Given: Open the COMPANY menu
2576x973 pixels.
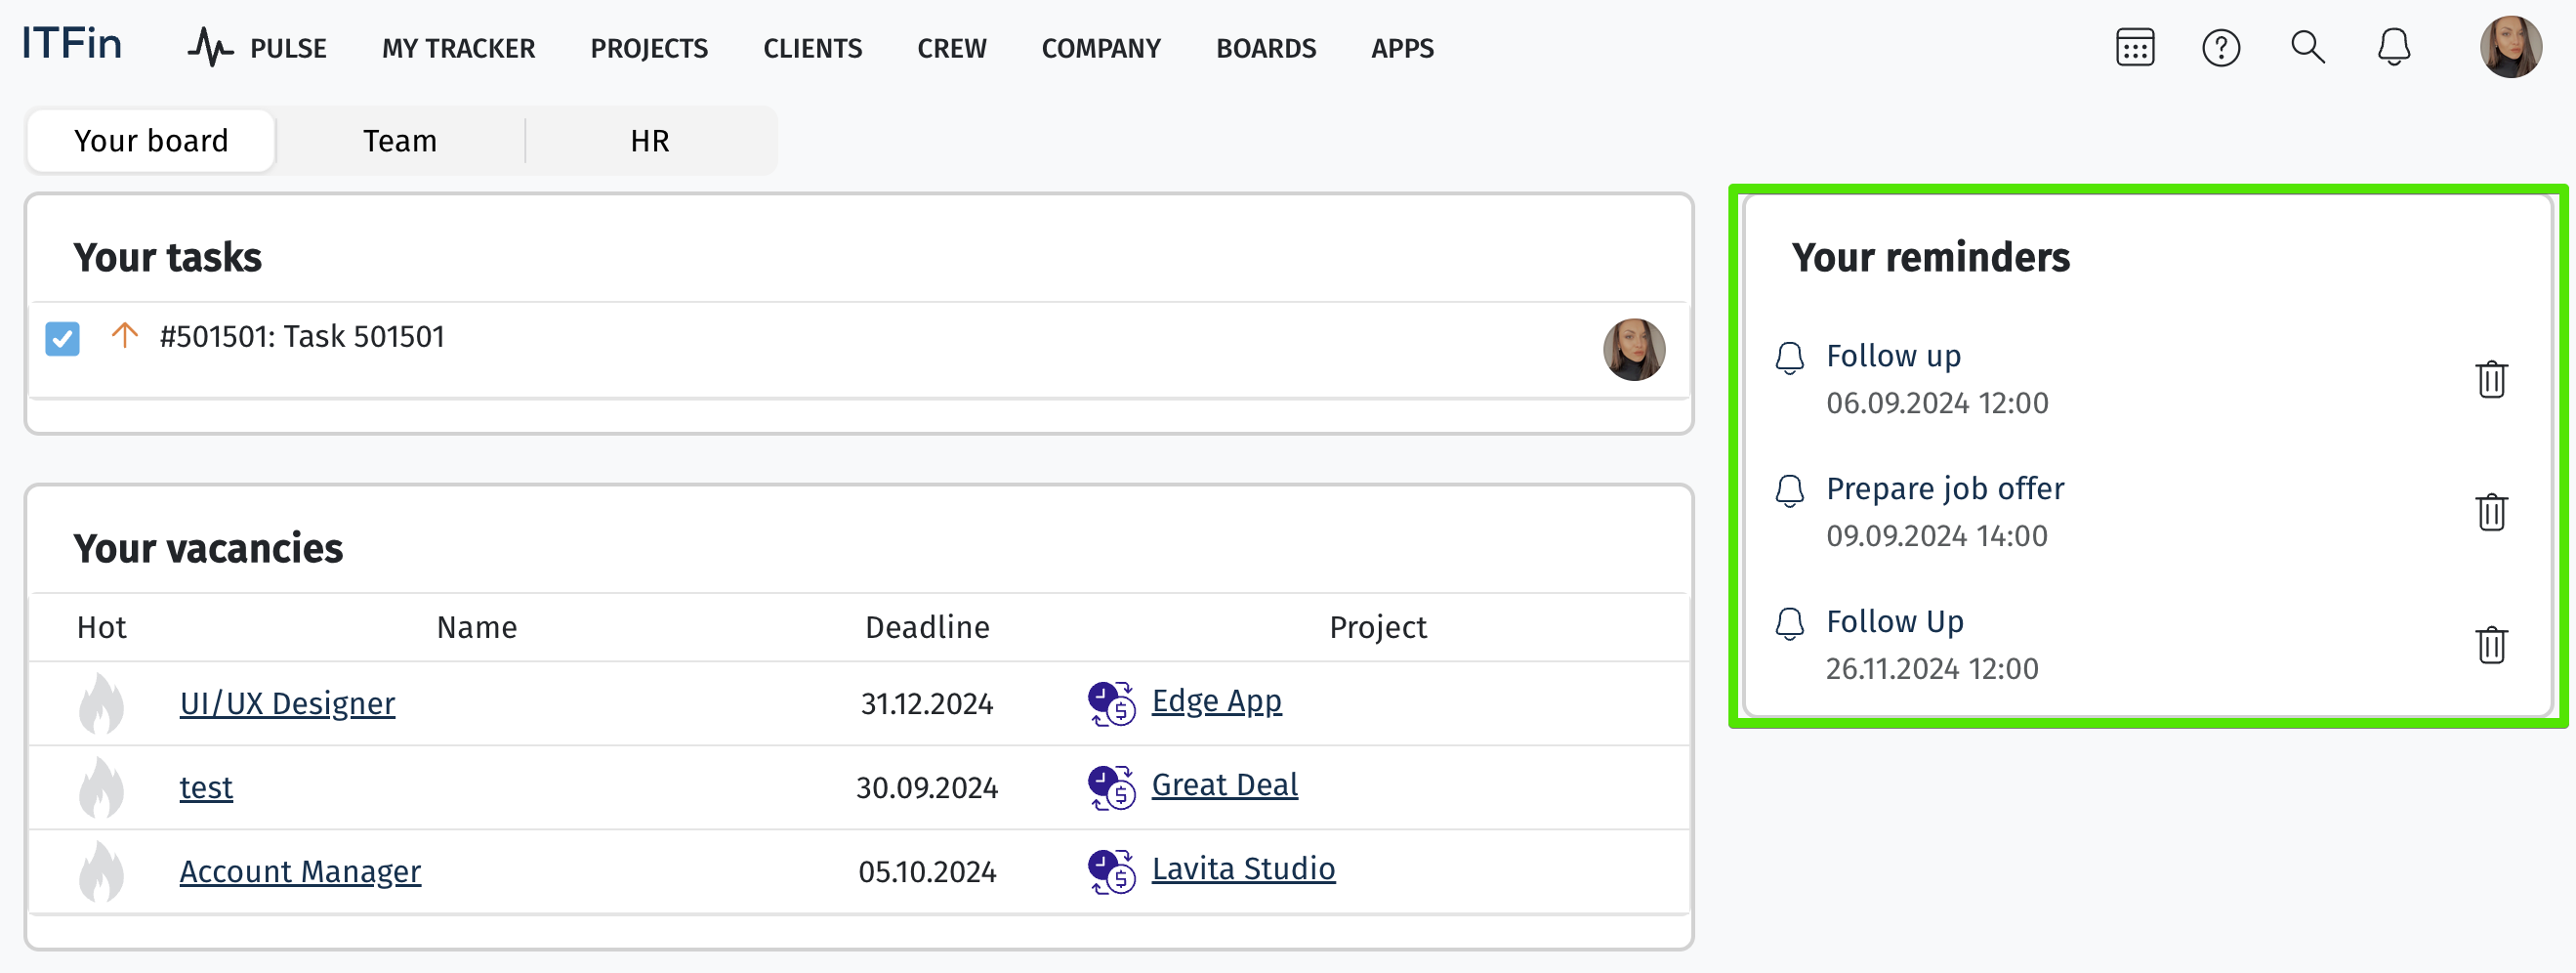Looking at the screenshot, I should point(1100,48).
